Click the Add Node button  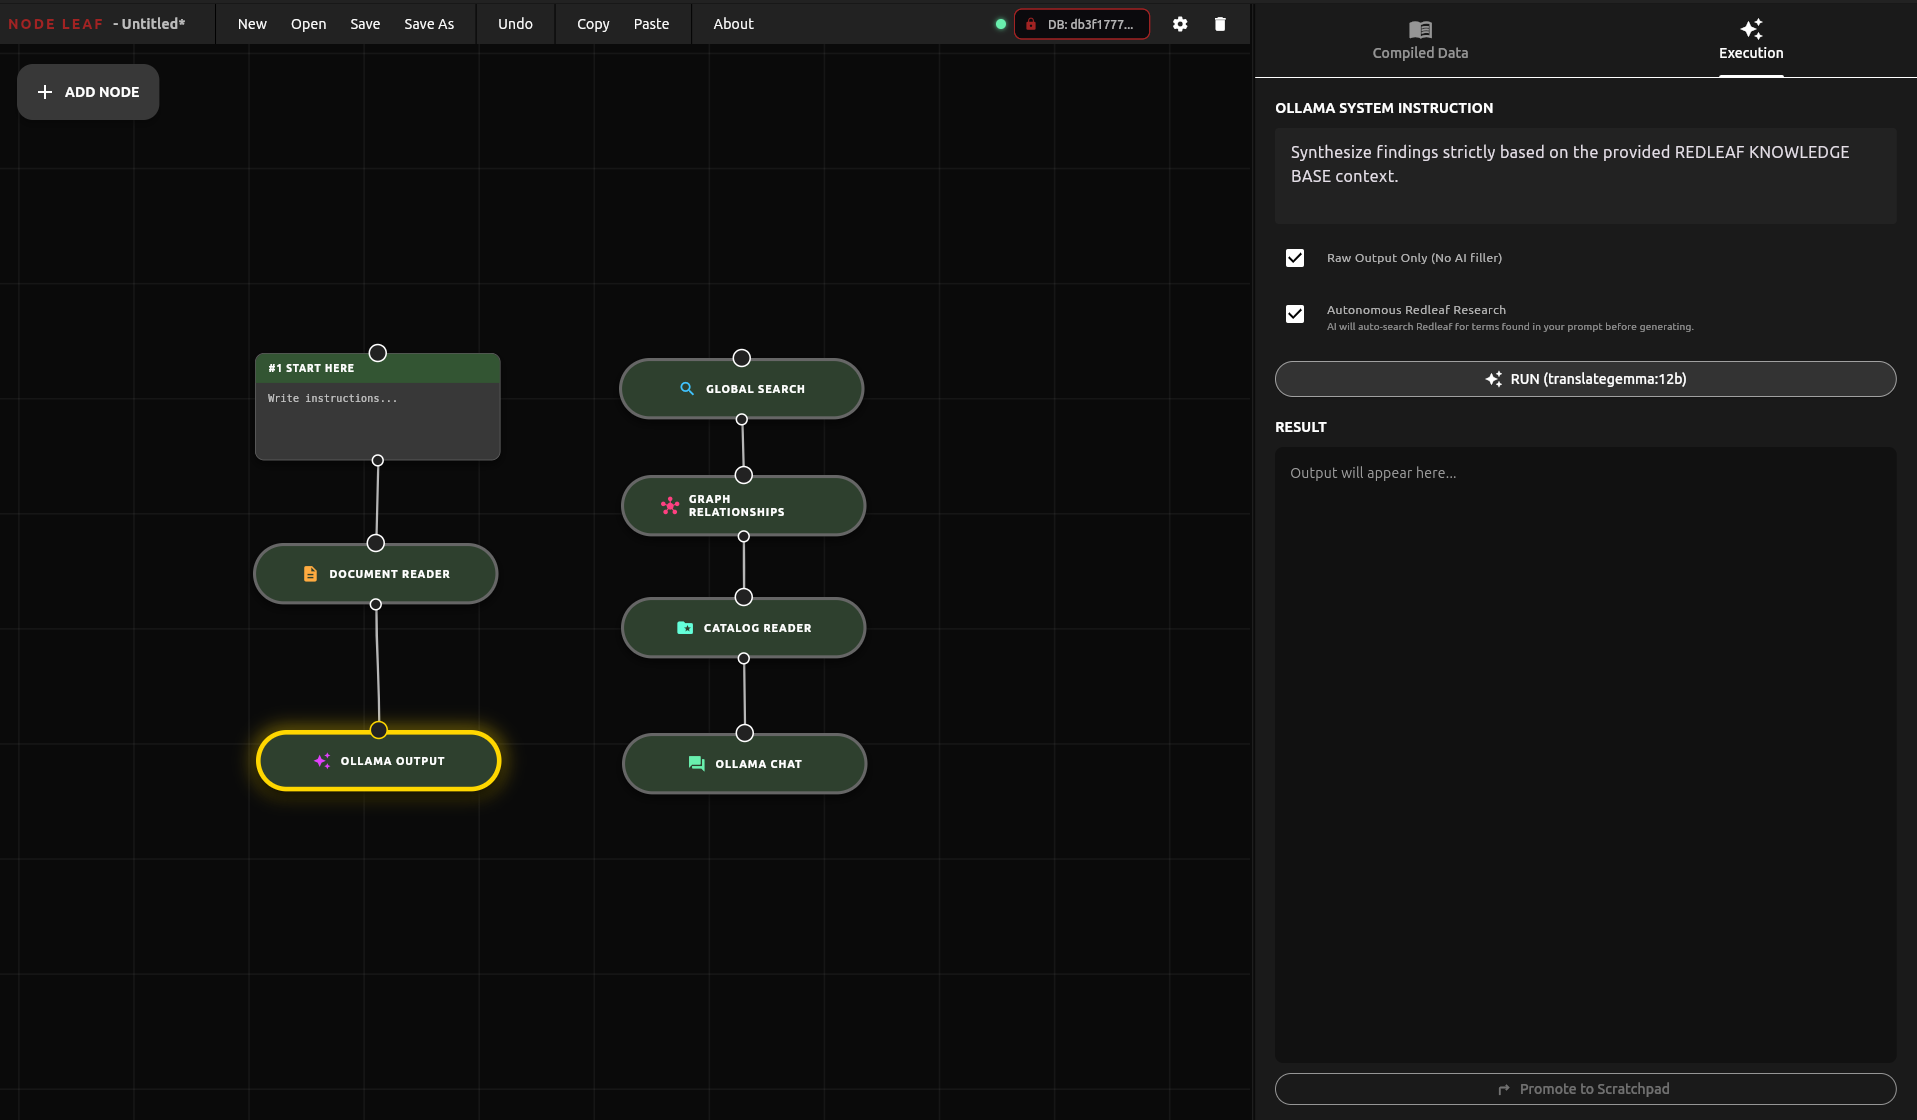tap(88, 92)
